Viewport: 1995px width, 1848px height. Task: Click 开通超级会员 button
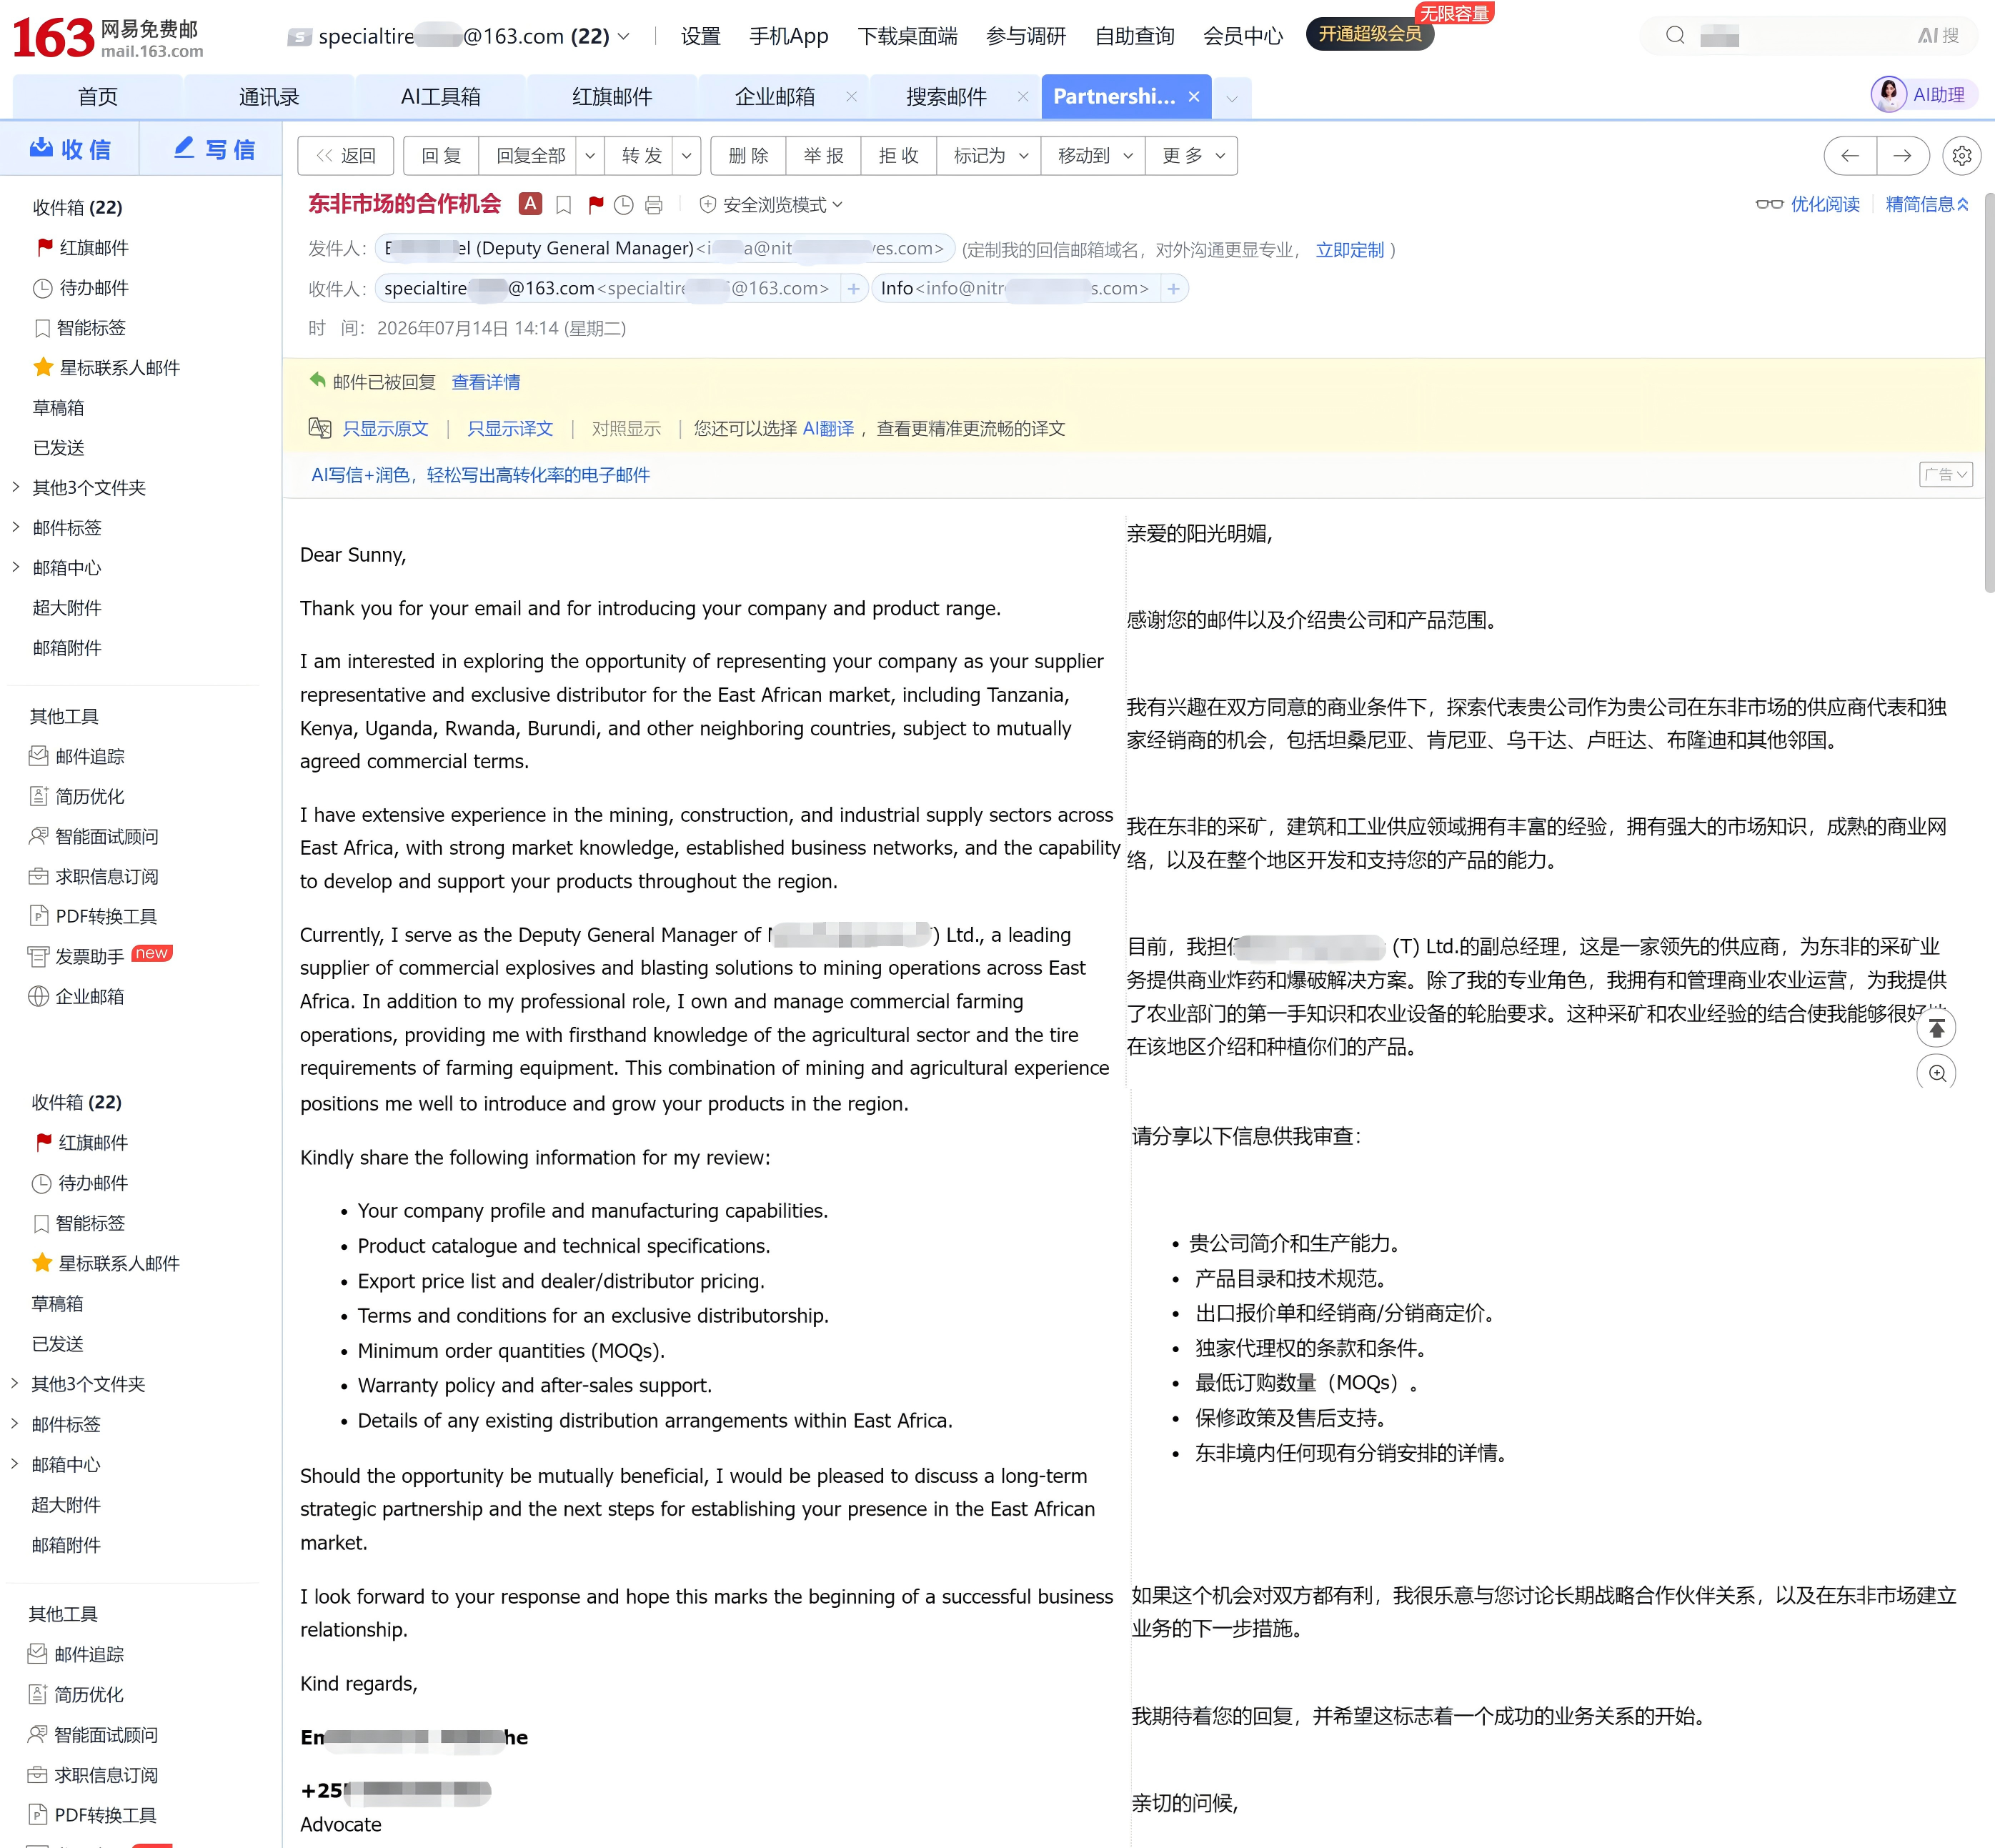point(1370,34)
